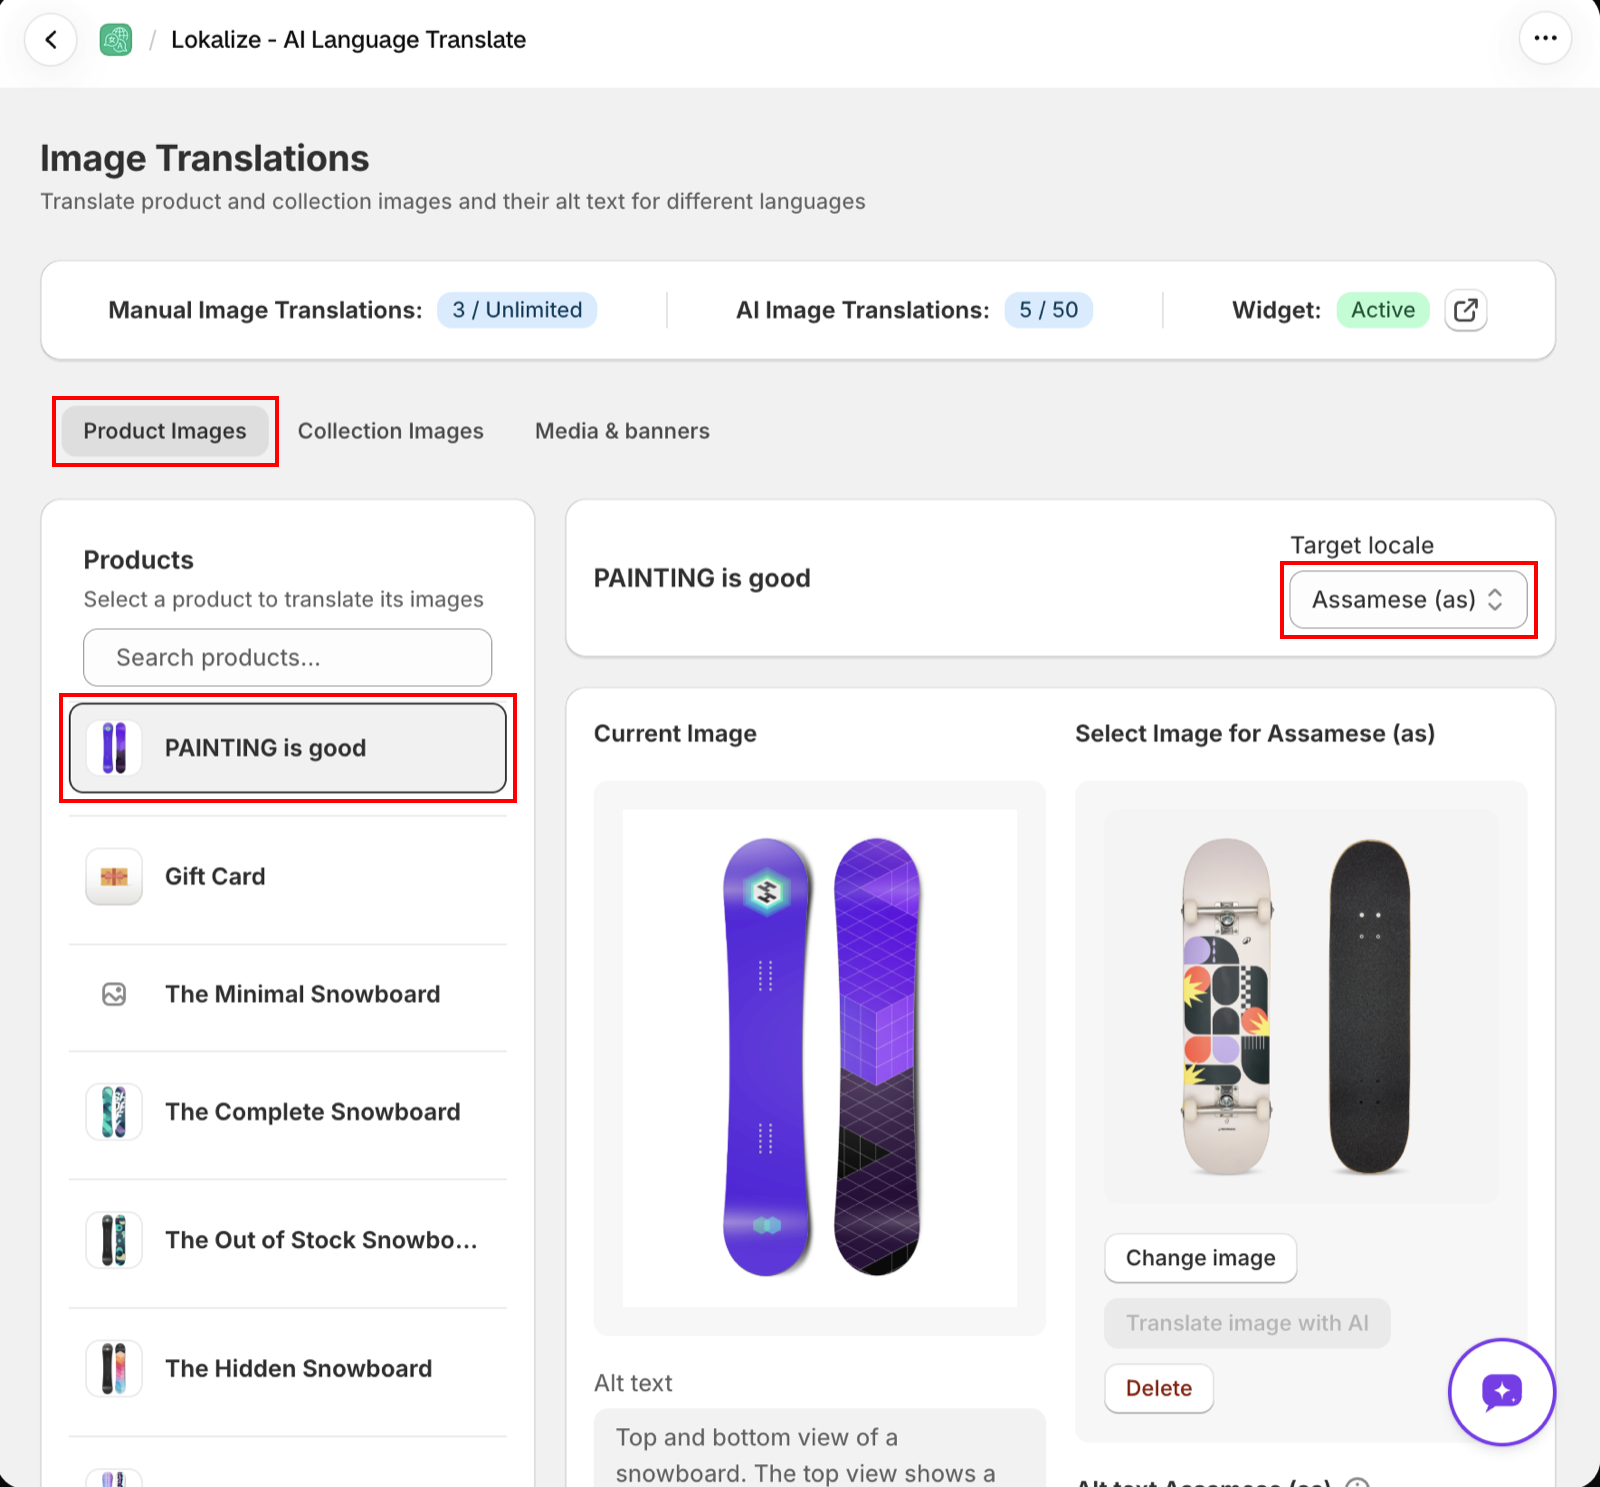The width and height of the screenshot is (1600, 1487).
Task: Click the PAINTING is good product thumbnail icon
Action: (114, 748)
